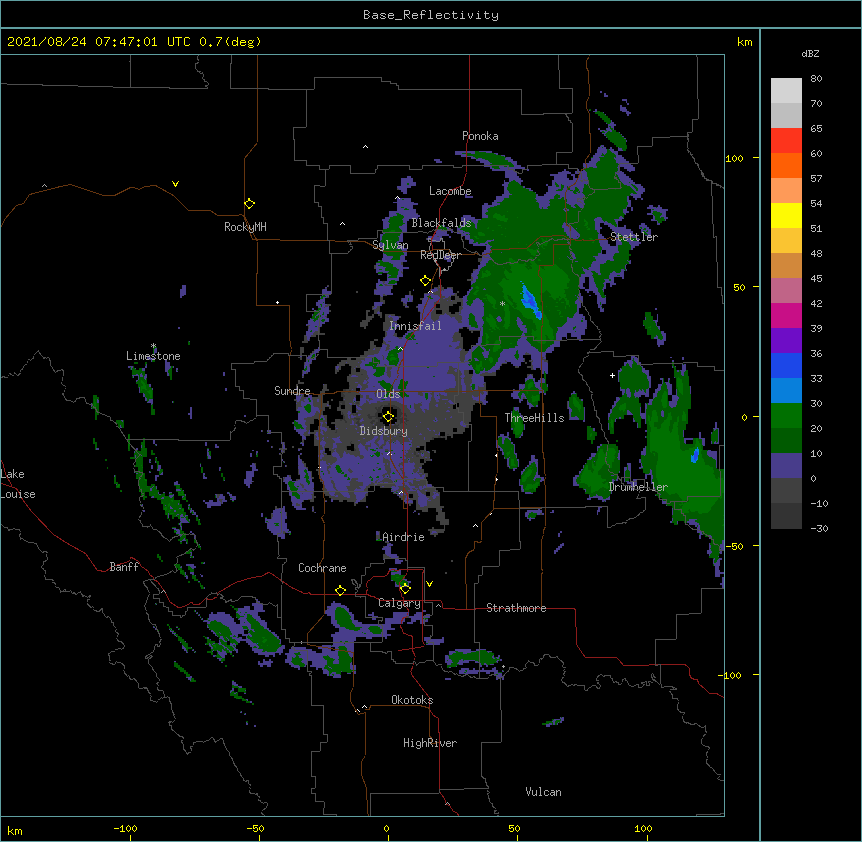Select the yellow 54 dBZ legend swatch

click(x=786, y=215)
